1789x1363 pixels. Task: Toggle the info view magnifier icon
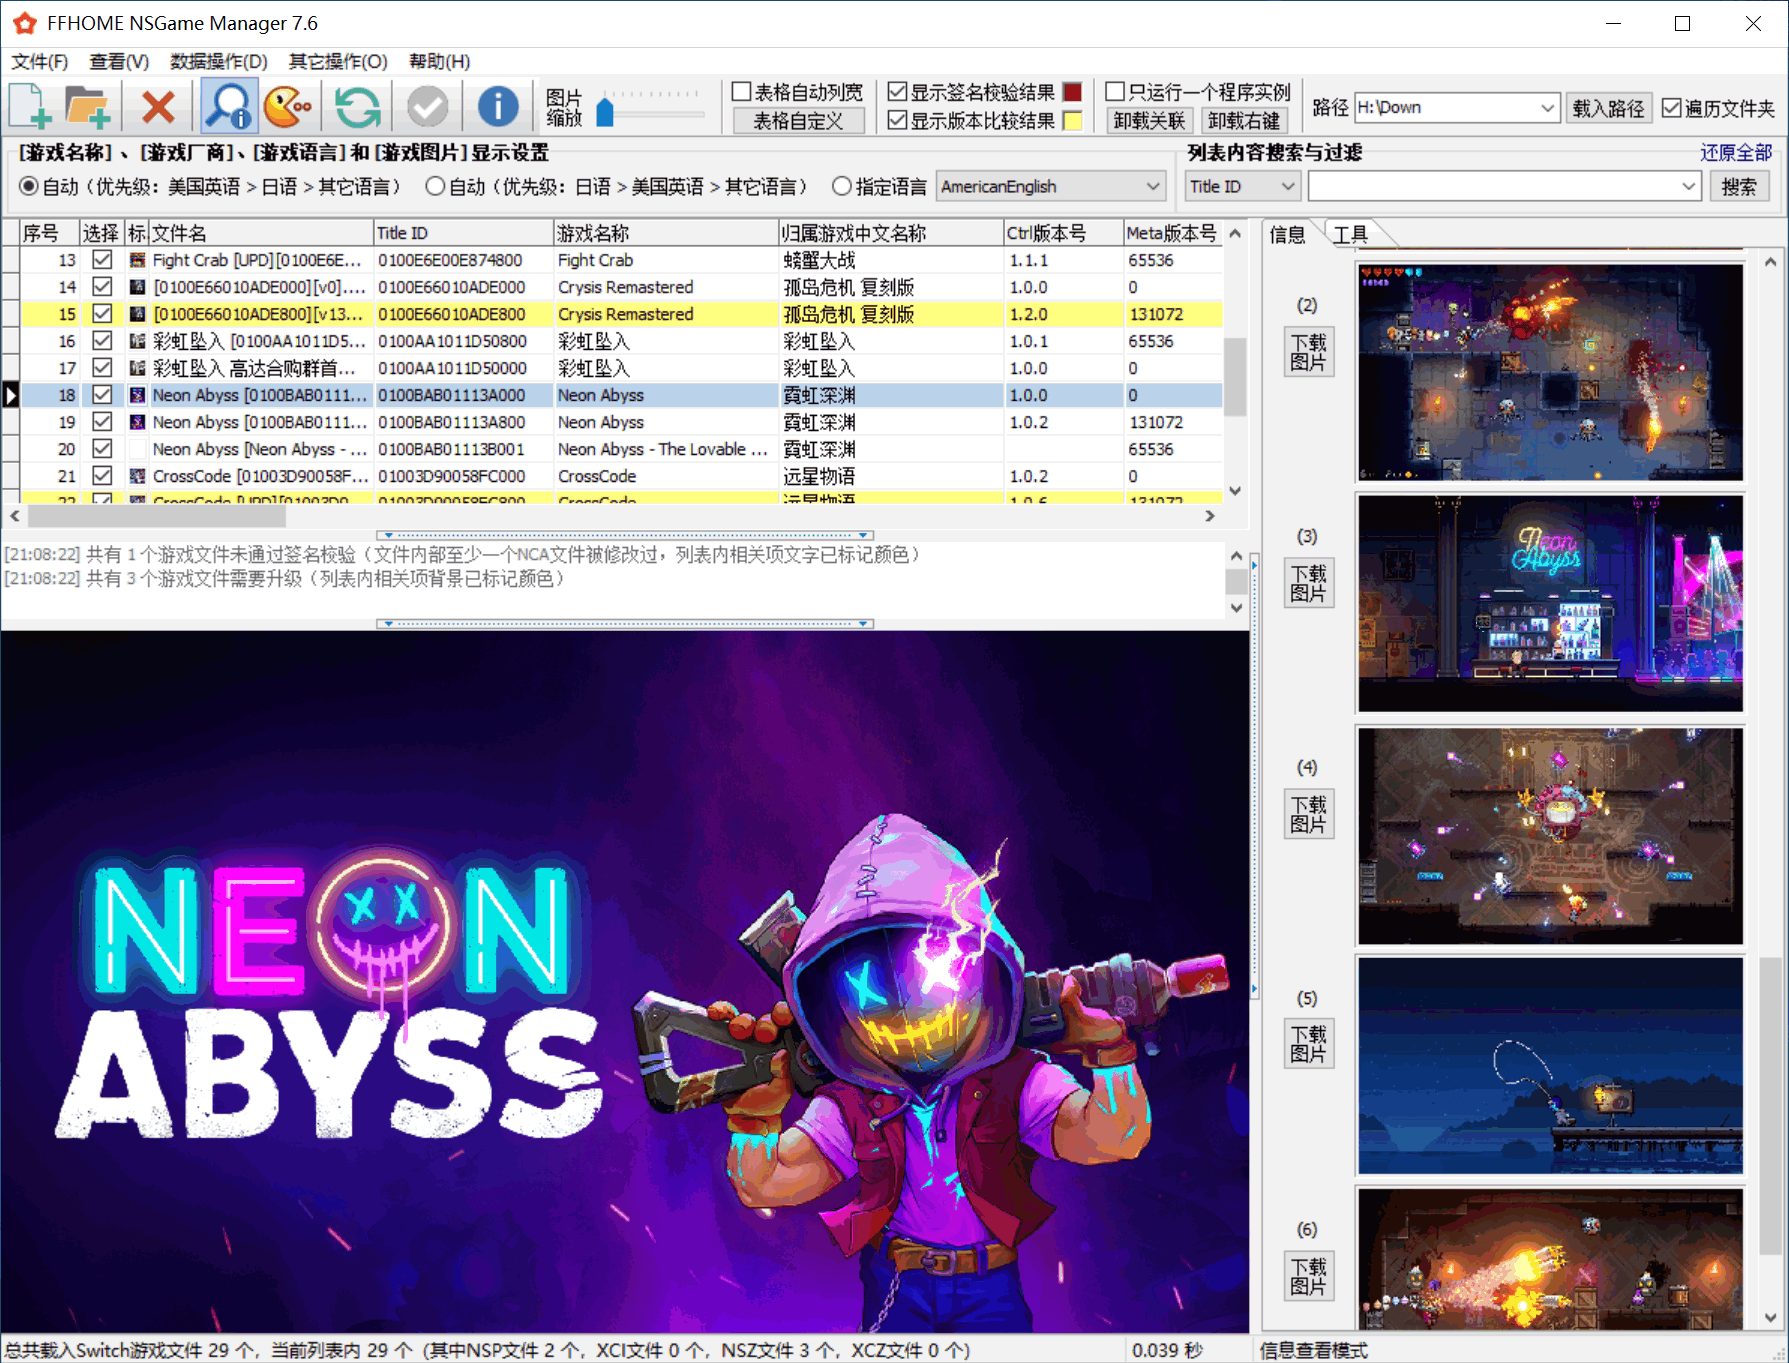[x=229, y=106]
